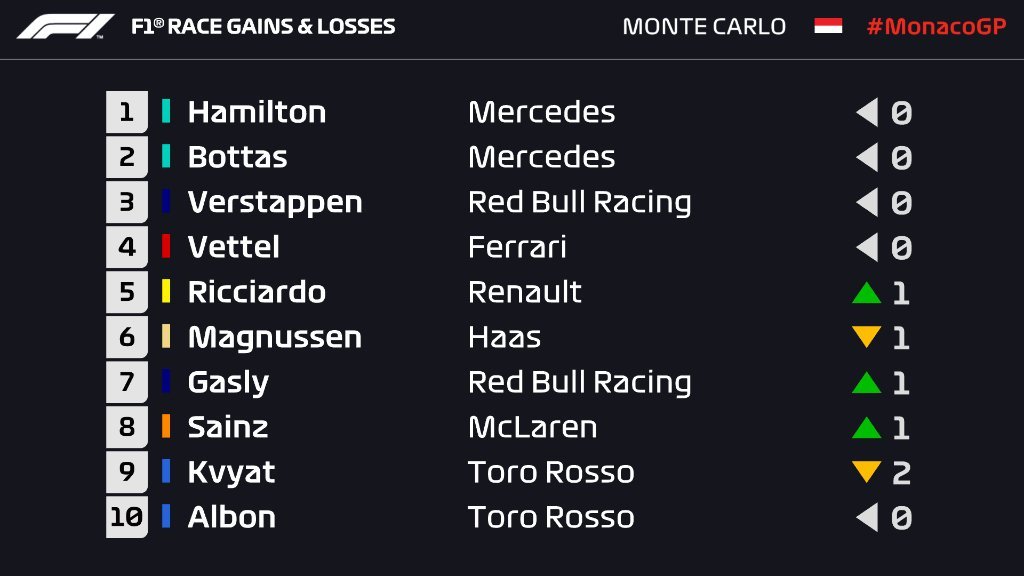Click Vettel's red Ferrari color bar
This screenshot has height=576, width=1024.
166,246
